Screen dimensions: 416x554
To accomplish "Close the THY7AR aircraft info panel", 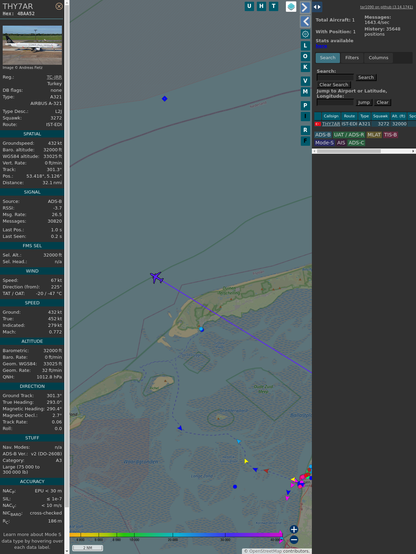I will pyautogui.click(x=59, y=6).
